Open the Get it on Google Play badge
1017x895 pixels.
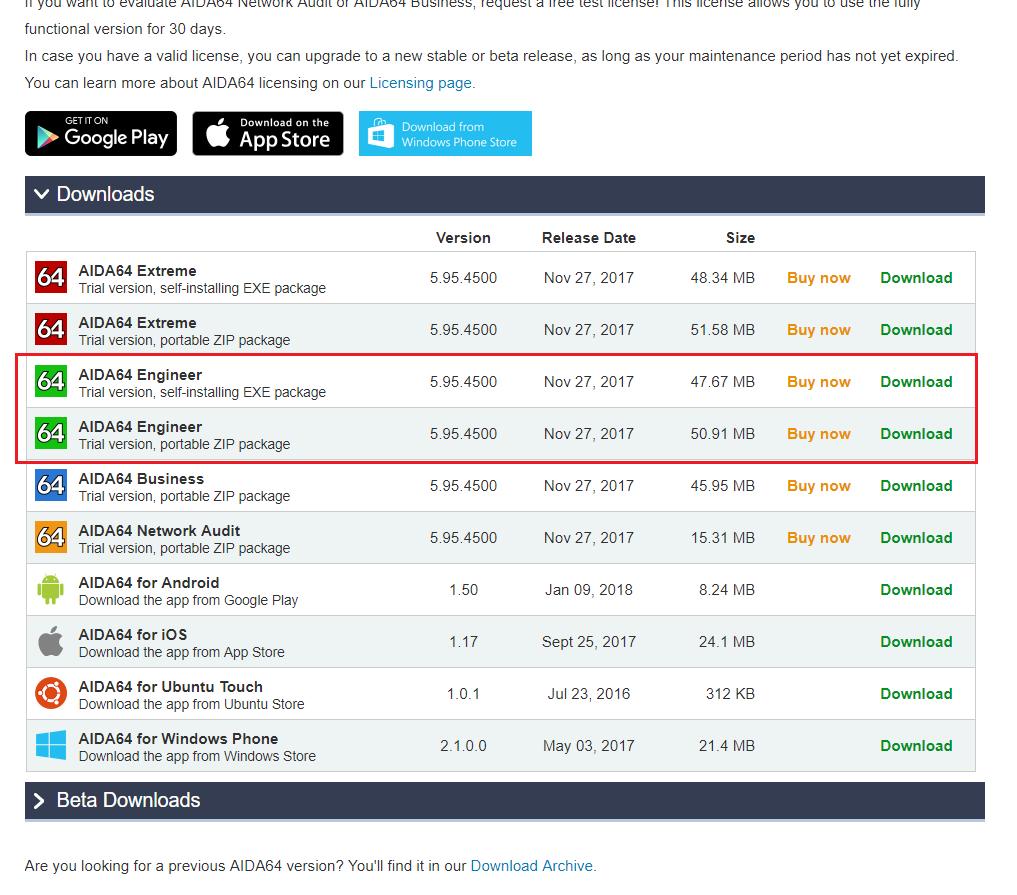(101, 134)
